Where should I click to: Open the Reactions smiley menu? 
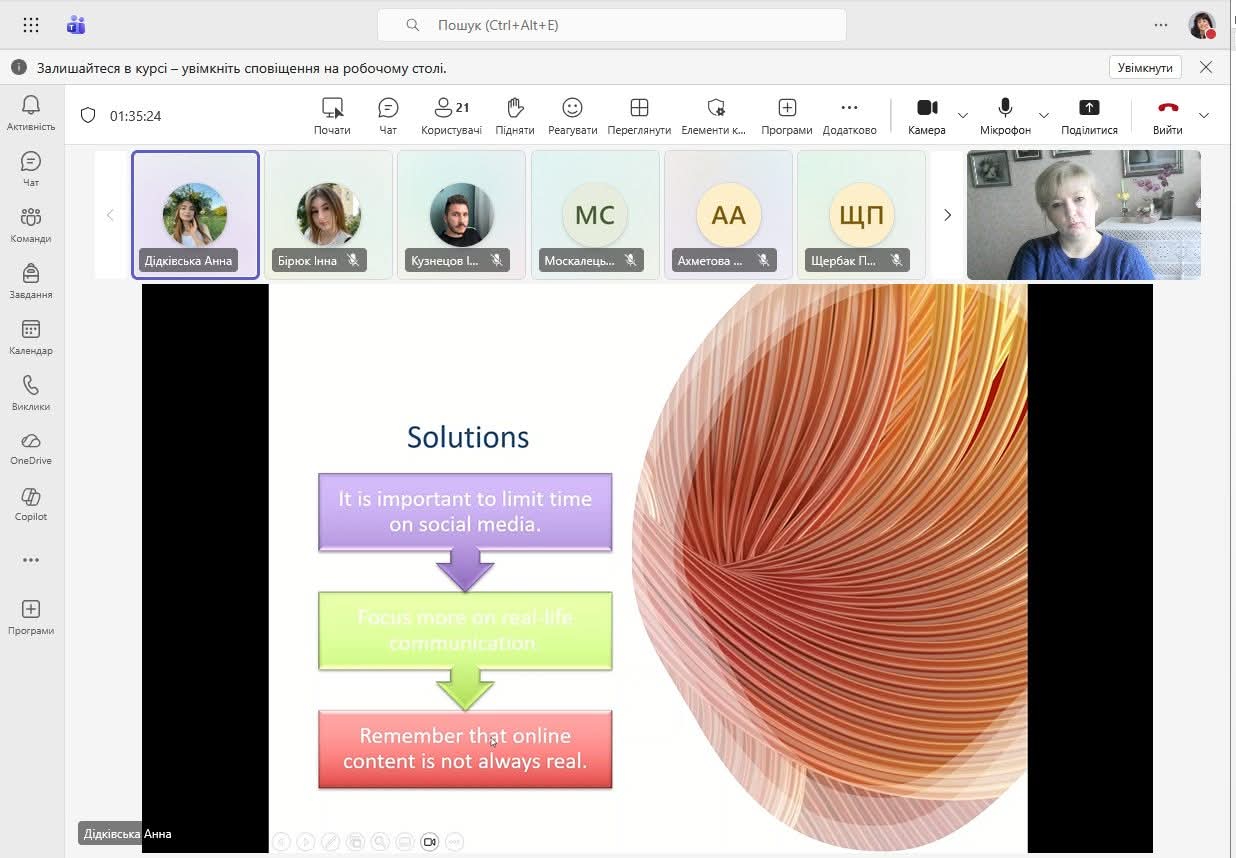coord(572,115)
